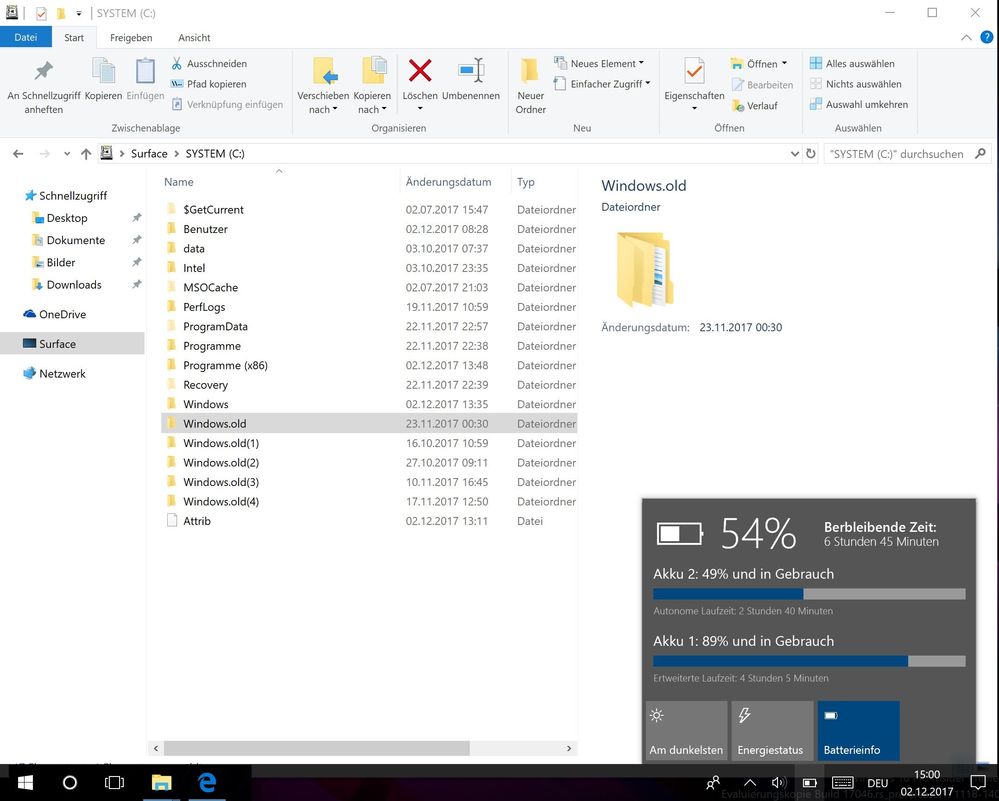
Task: Switch to Start ribbon tab
Action: pyautogui.click(x=74, y=38)
